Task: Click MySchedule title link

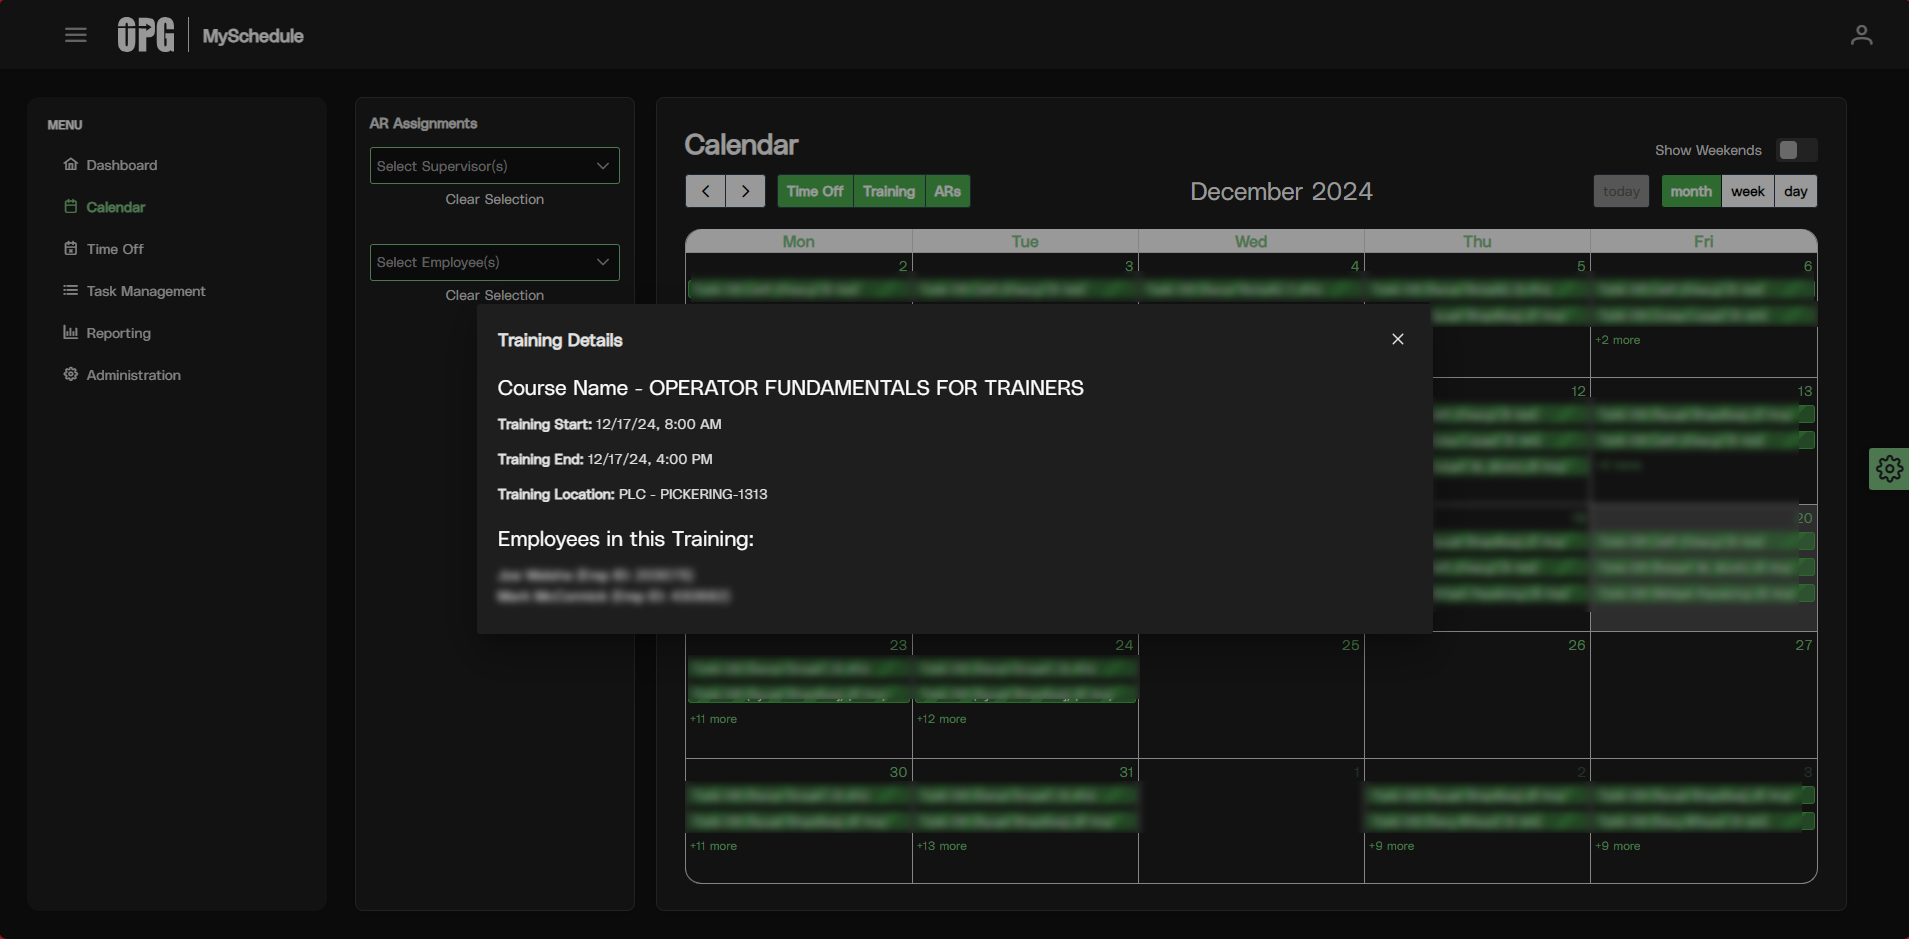Action: pyautogui.click(x=253, y=36)
